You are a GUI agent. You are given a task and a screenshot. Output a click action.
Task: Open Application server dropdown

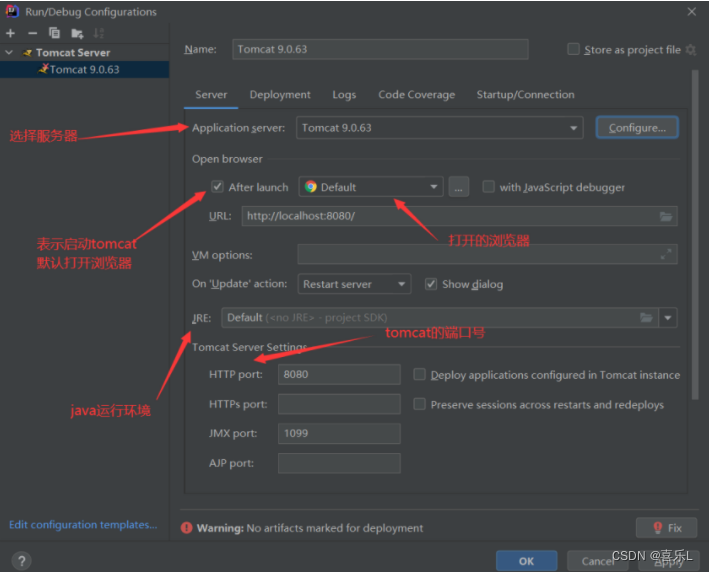[440, 128]
